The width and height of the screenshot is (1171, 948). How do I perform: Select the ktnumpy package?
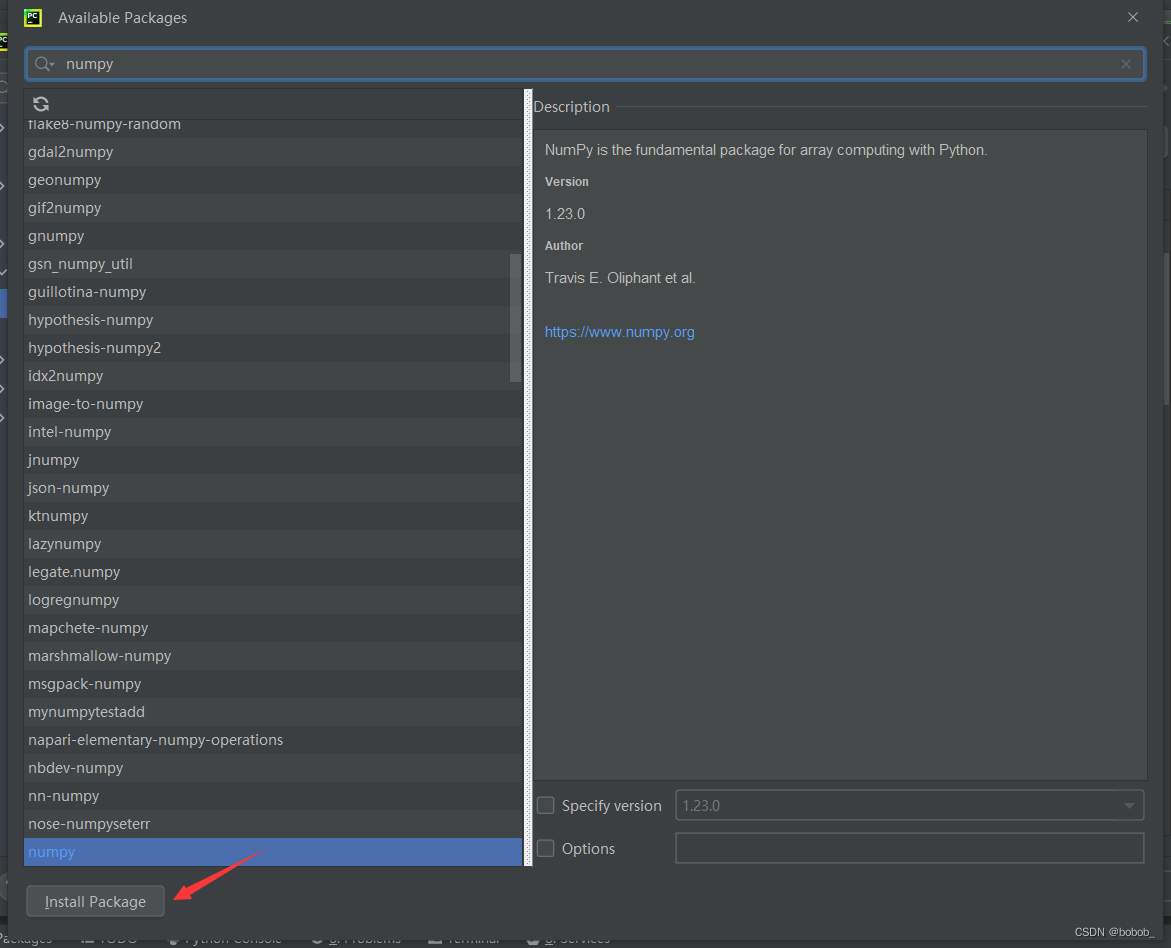coord(273,516)
